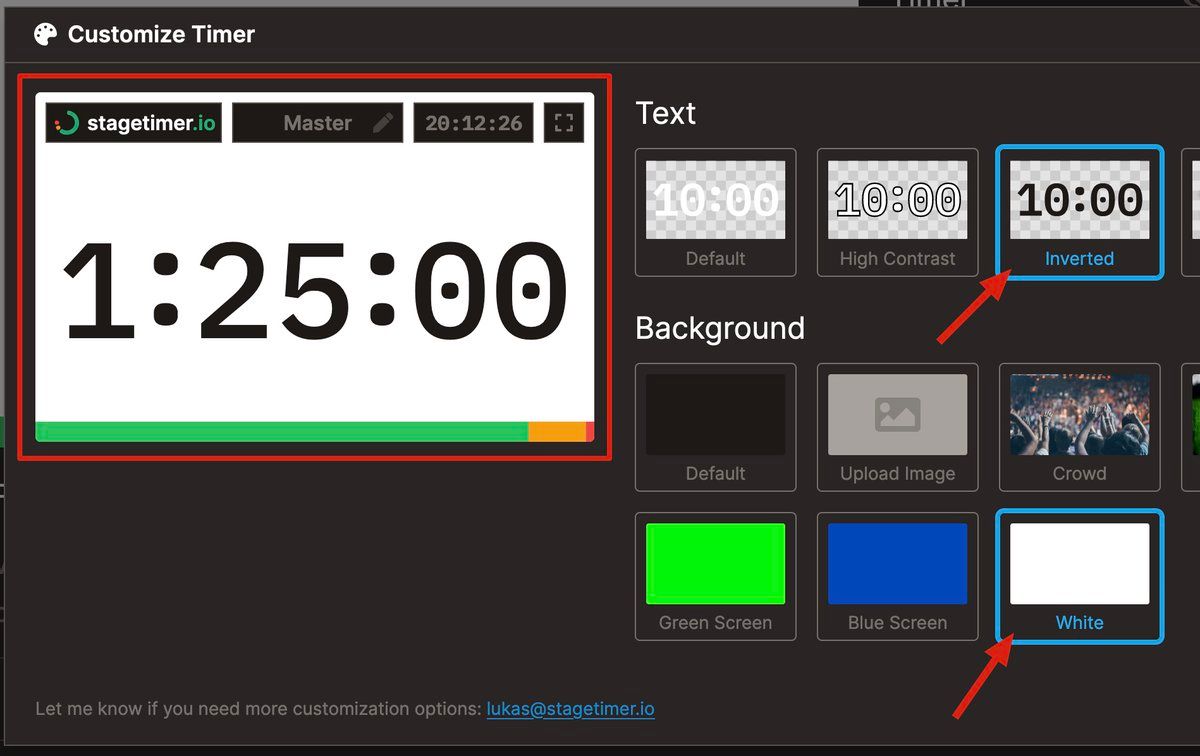Click the pencil edit icon beside Master

click(383, 123)
